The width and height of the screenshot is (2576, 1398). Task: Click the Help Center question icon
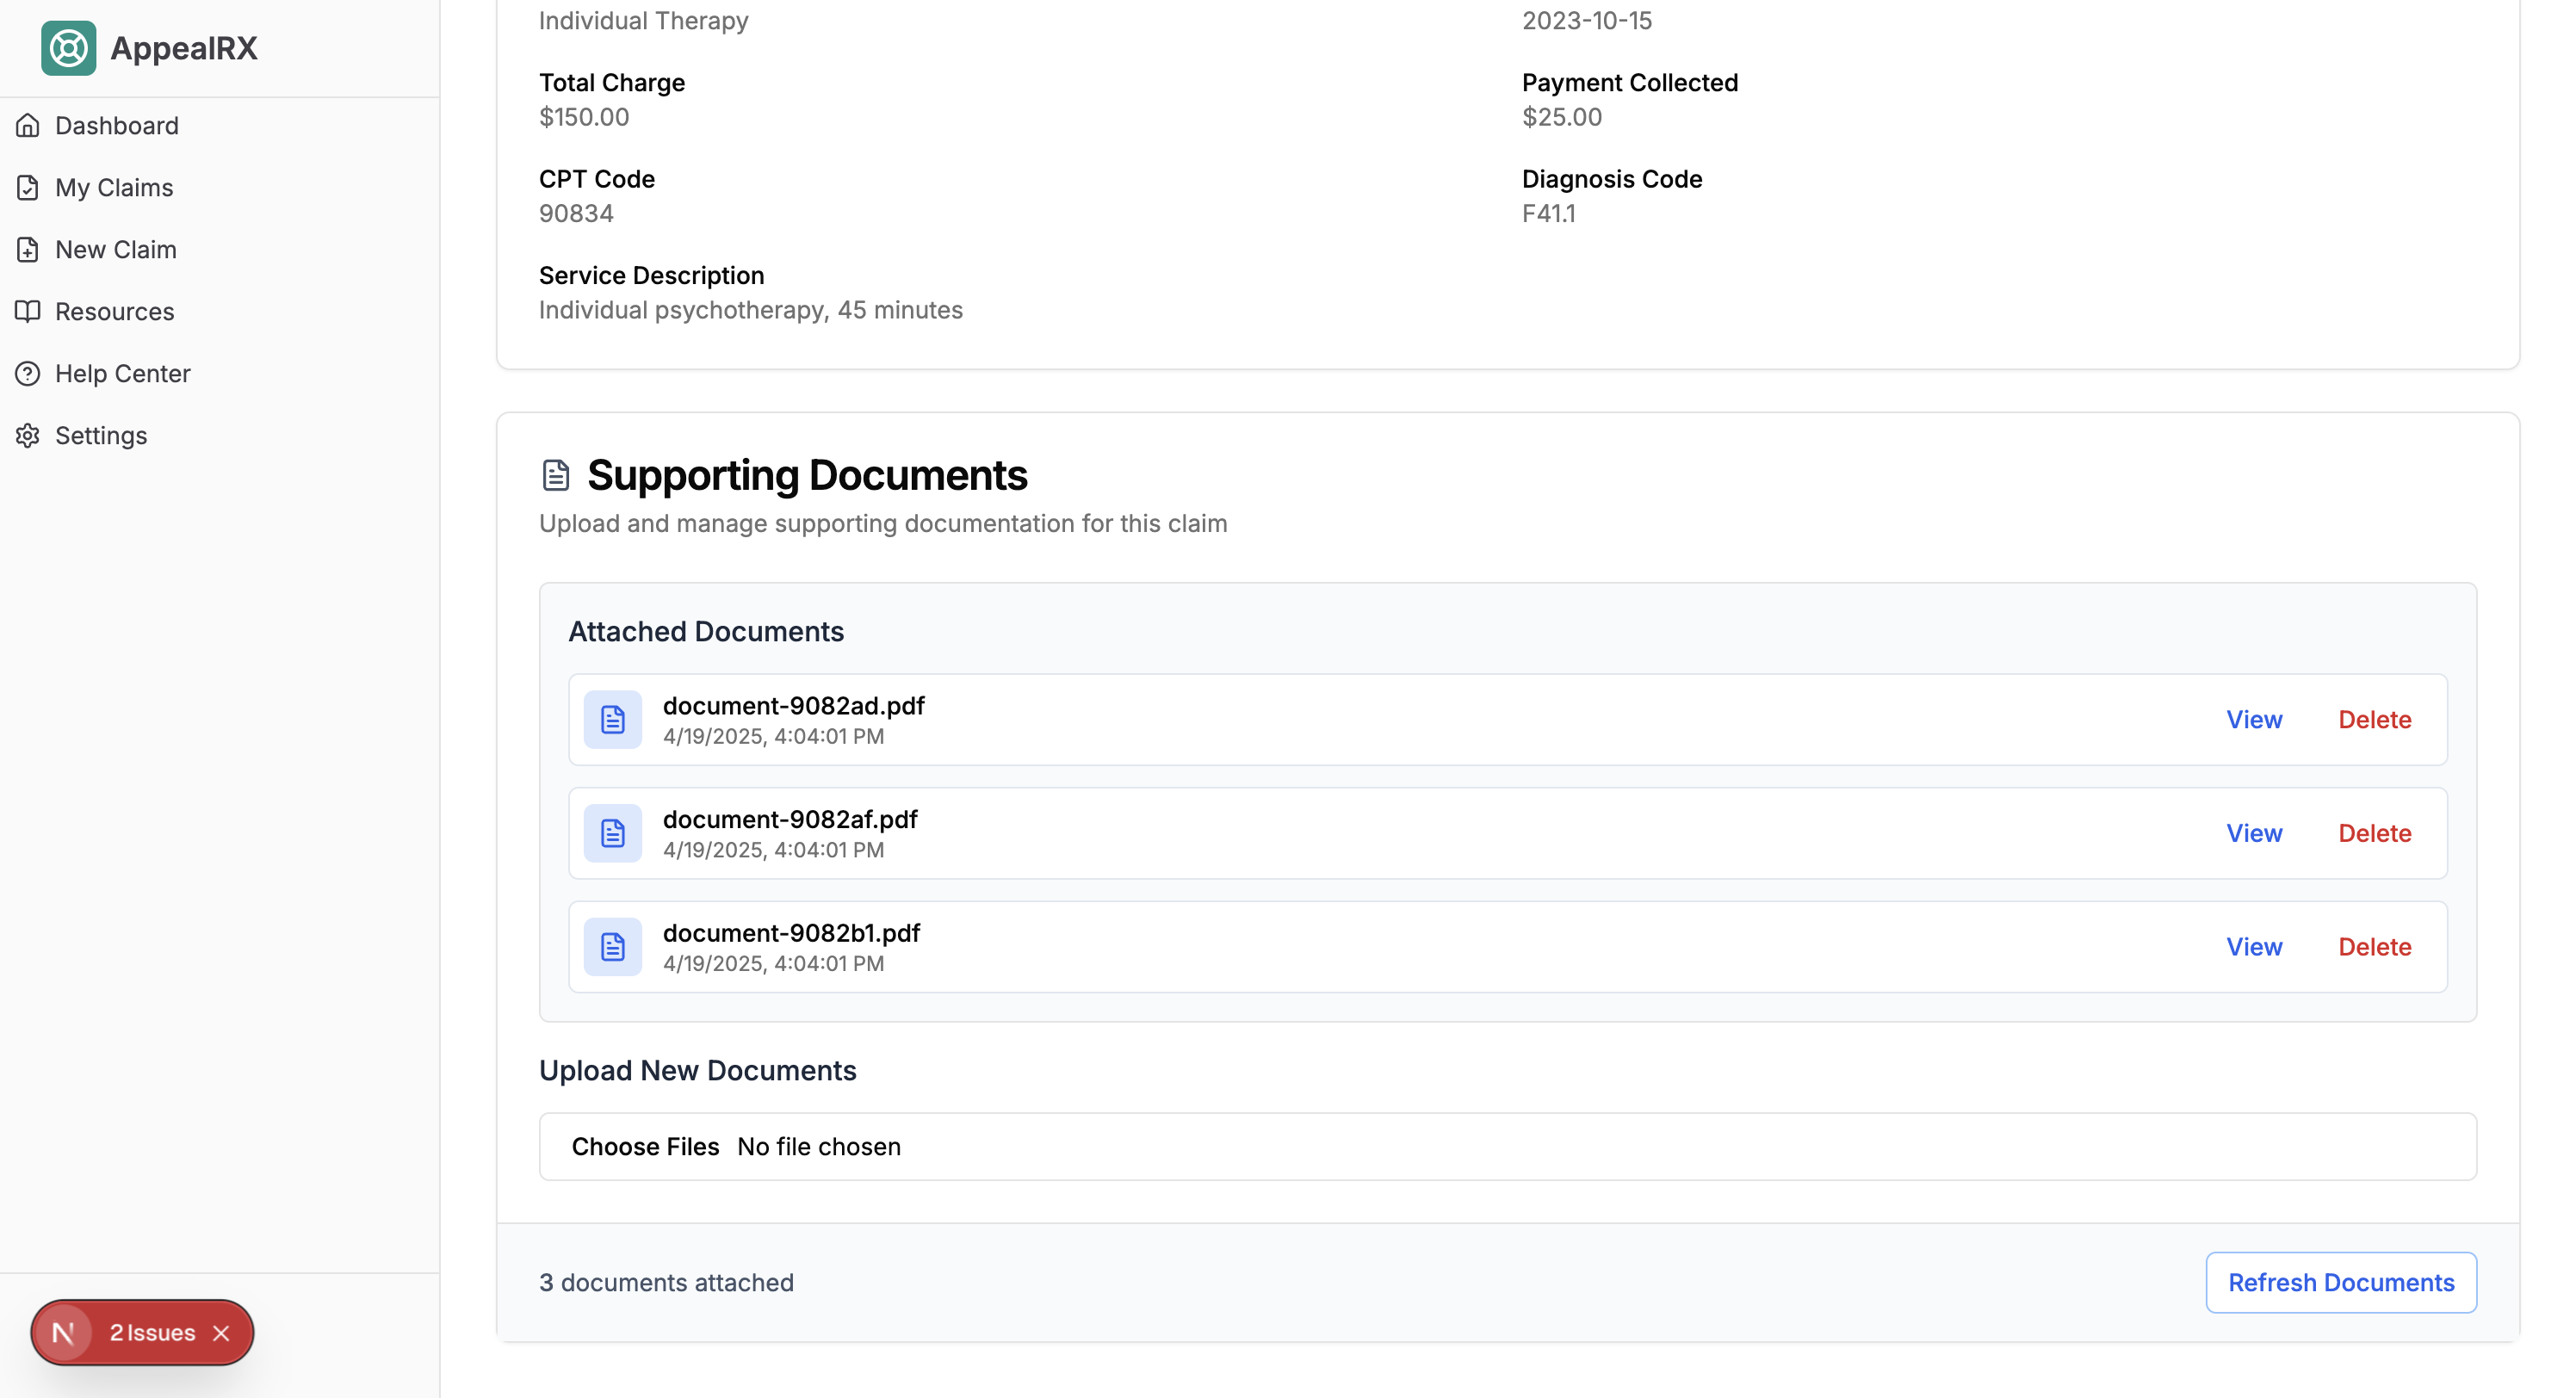(28, 374)
